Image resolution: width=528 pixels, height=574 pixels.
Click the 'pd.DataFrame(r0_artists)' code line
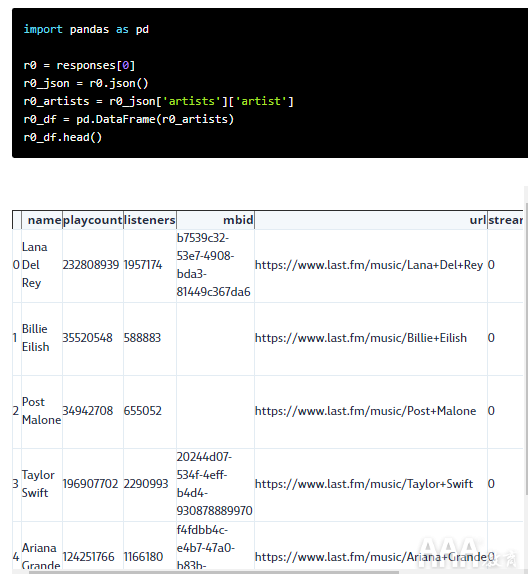tap(129, 119)
